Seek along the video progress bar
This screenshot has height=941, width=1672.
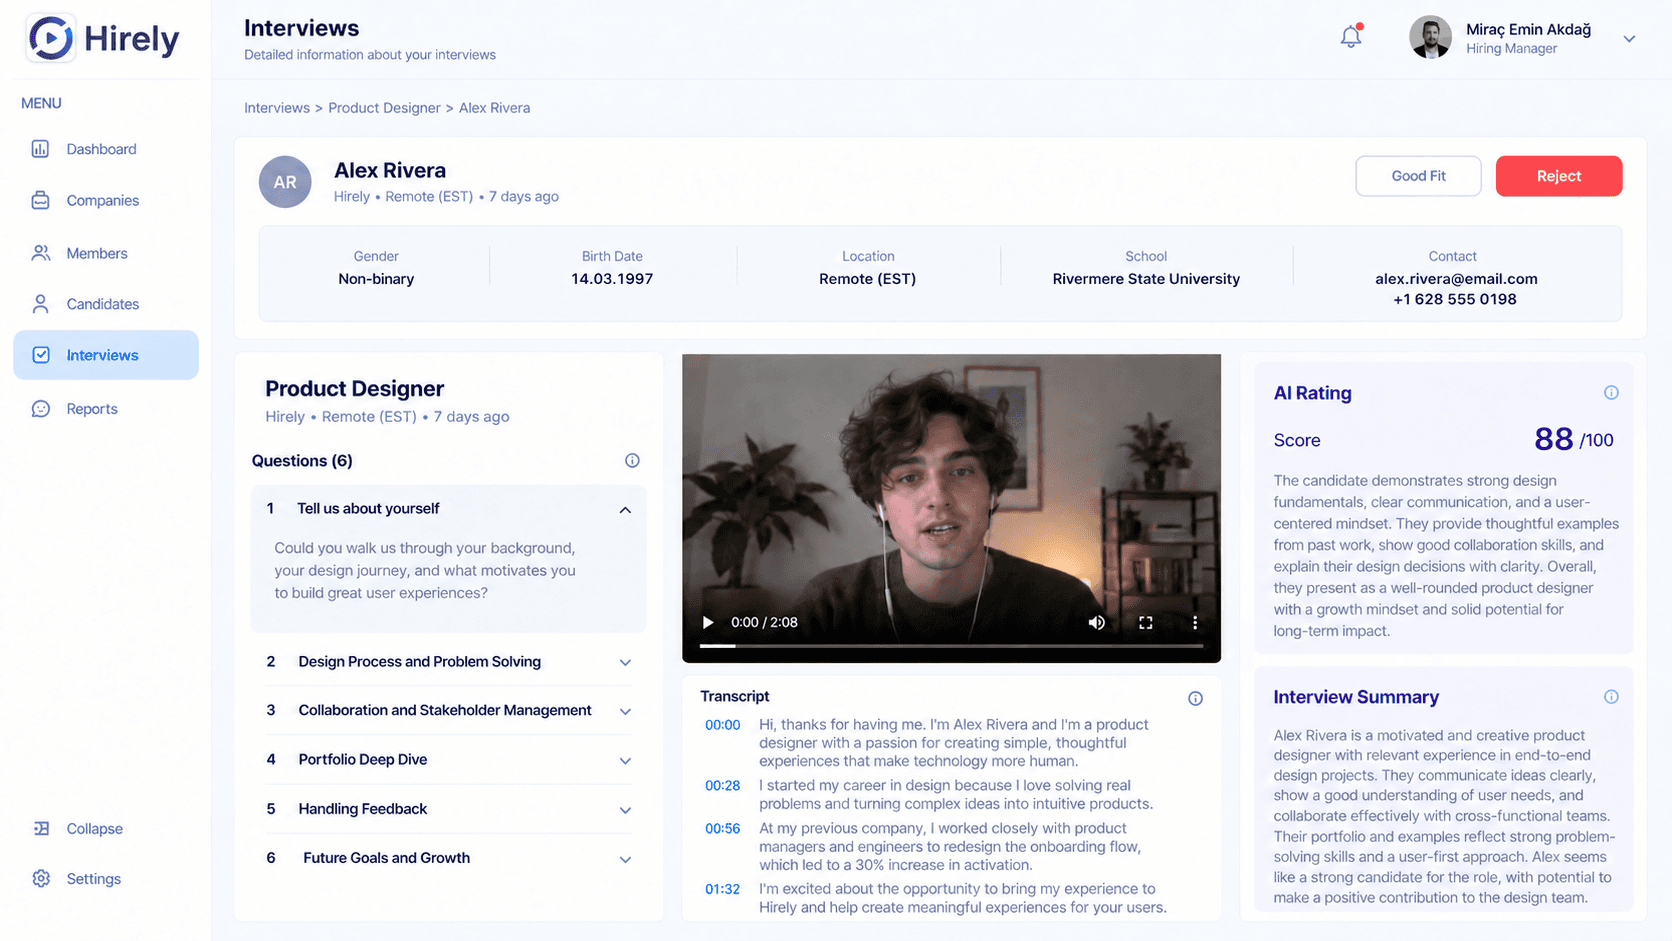tap(951, 646)
